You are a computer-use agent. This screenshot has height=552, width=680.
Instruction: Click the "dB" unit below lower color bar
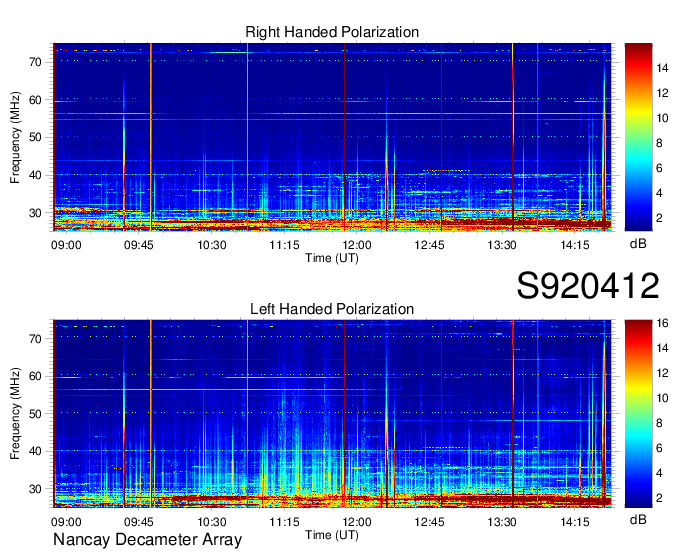click(x=638, y=519)
